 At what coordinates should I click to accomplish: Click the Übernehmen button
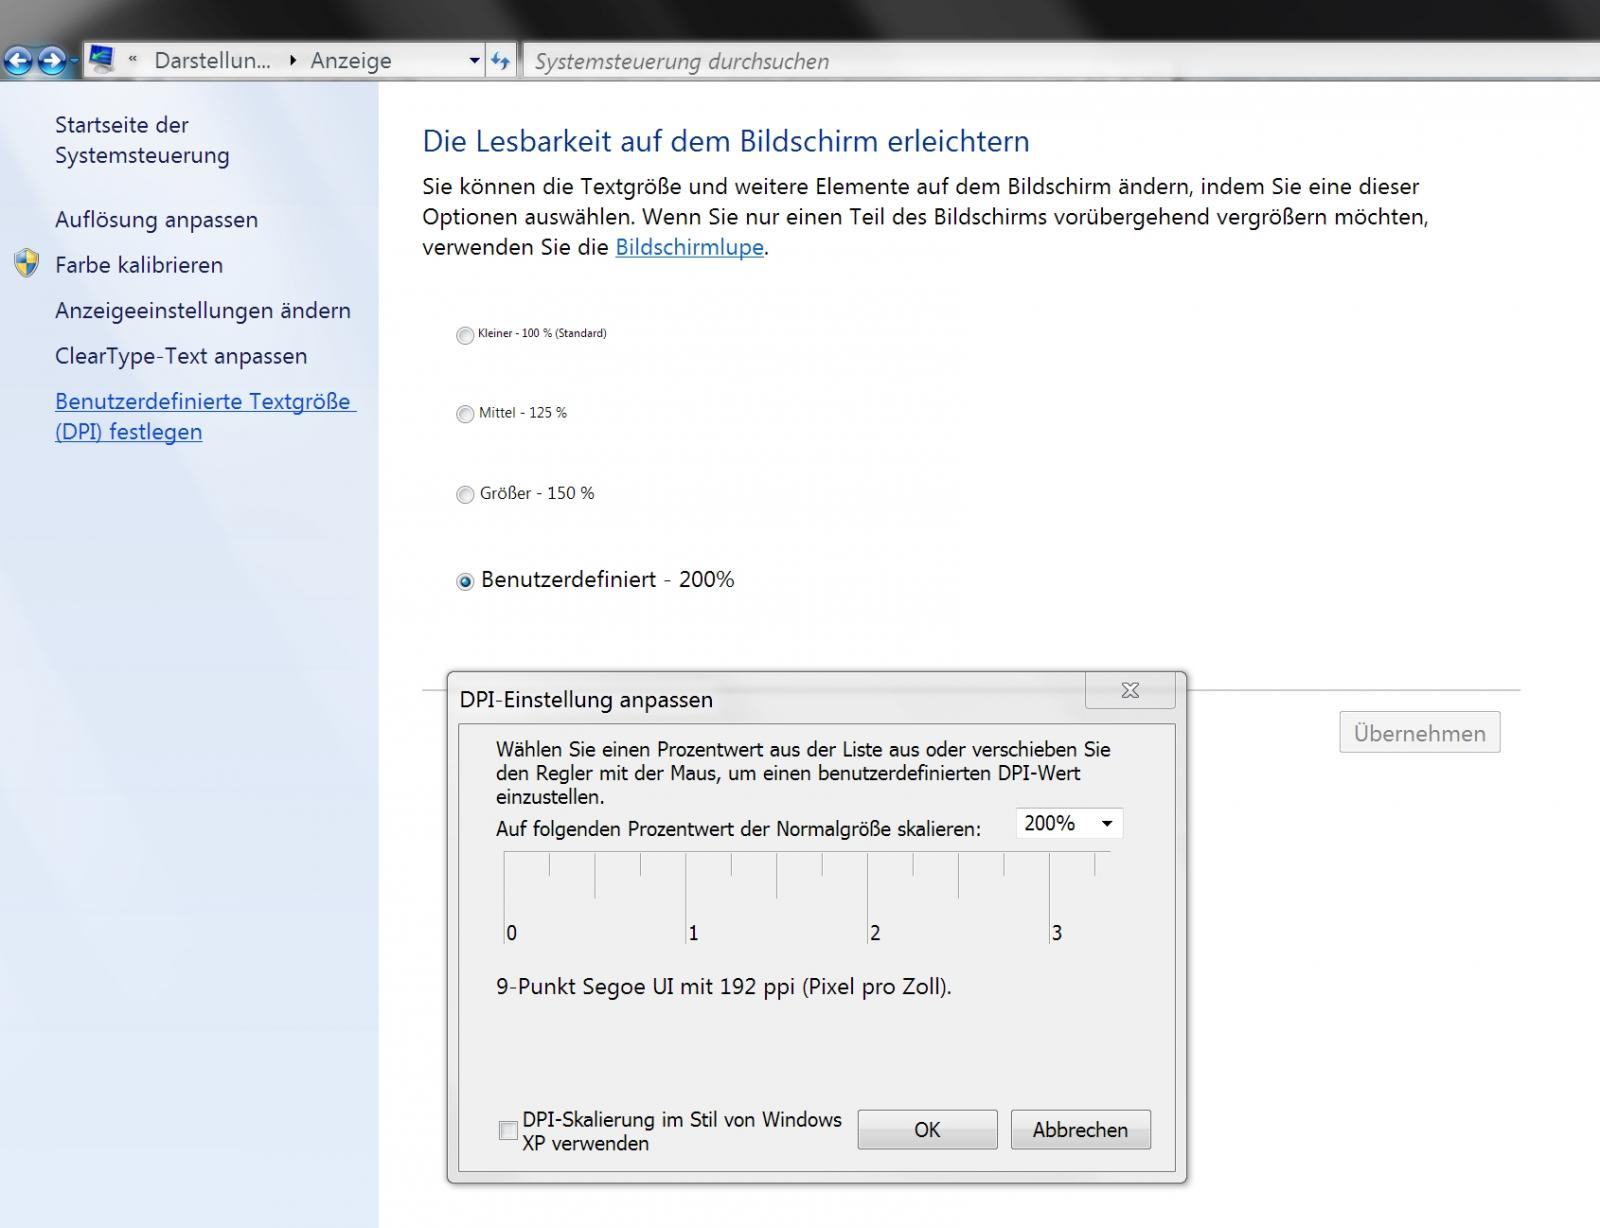click(1420, 733)
